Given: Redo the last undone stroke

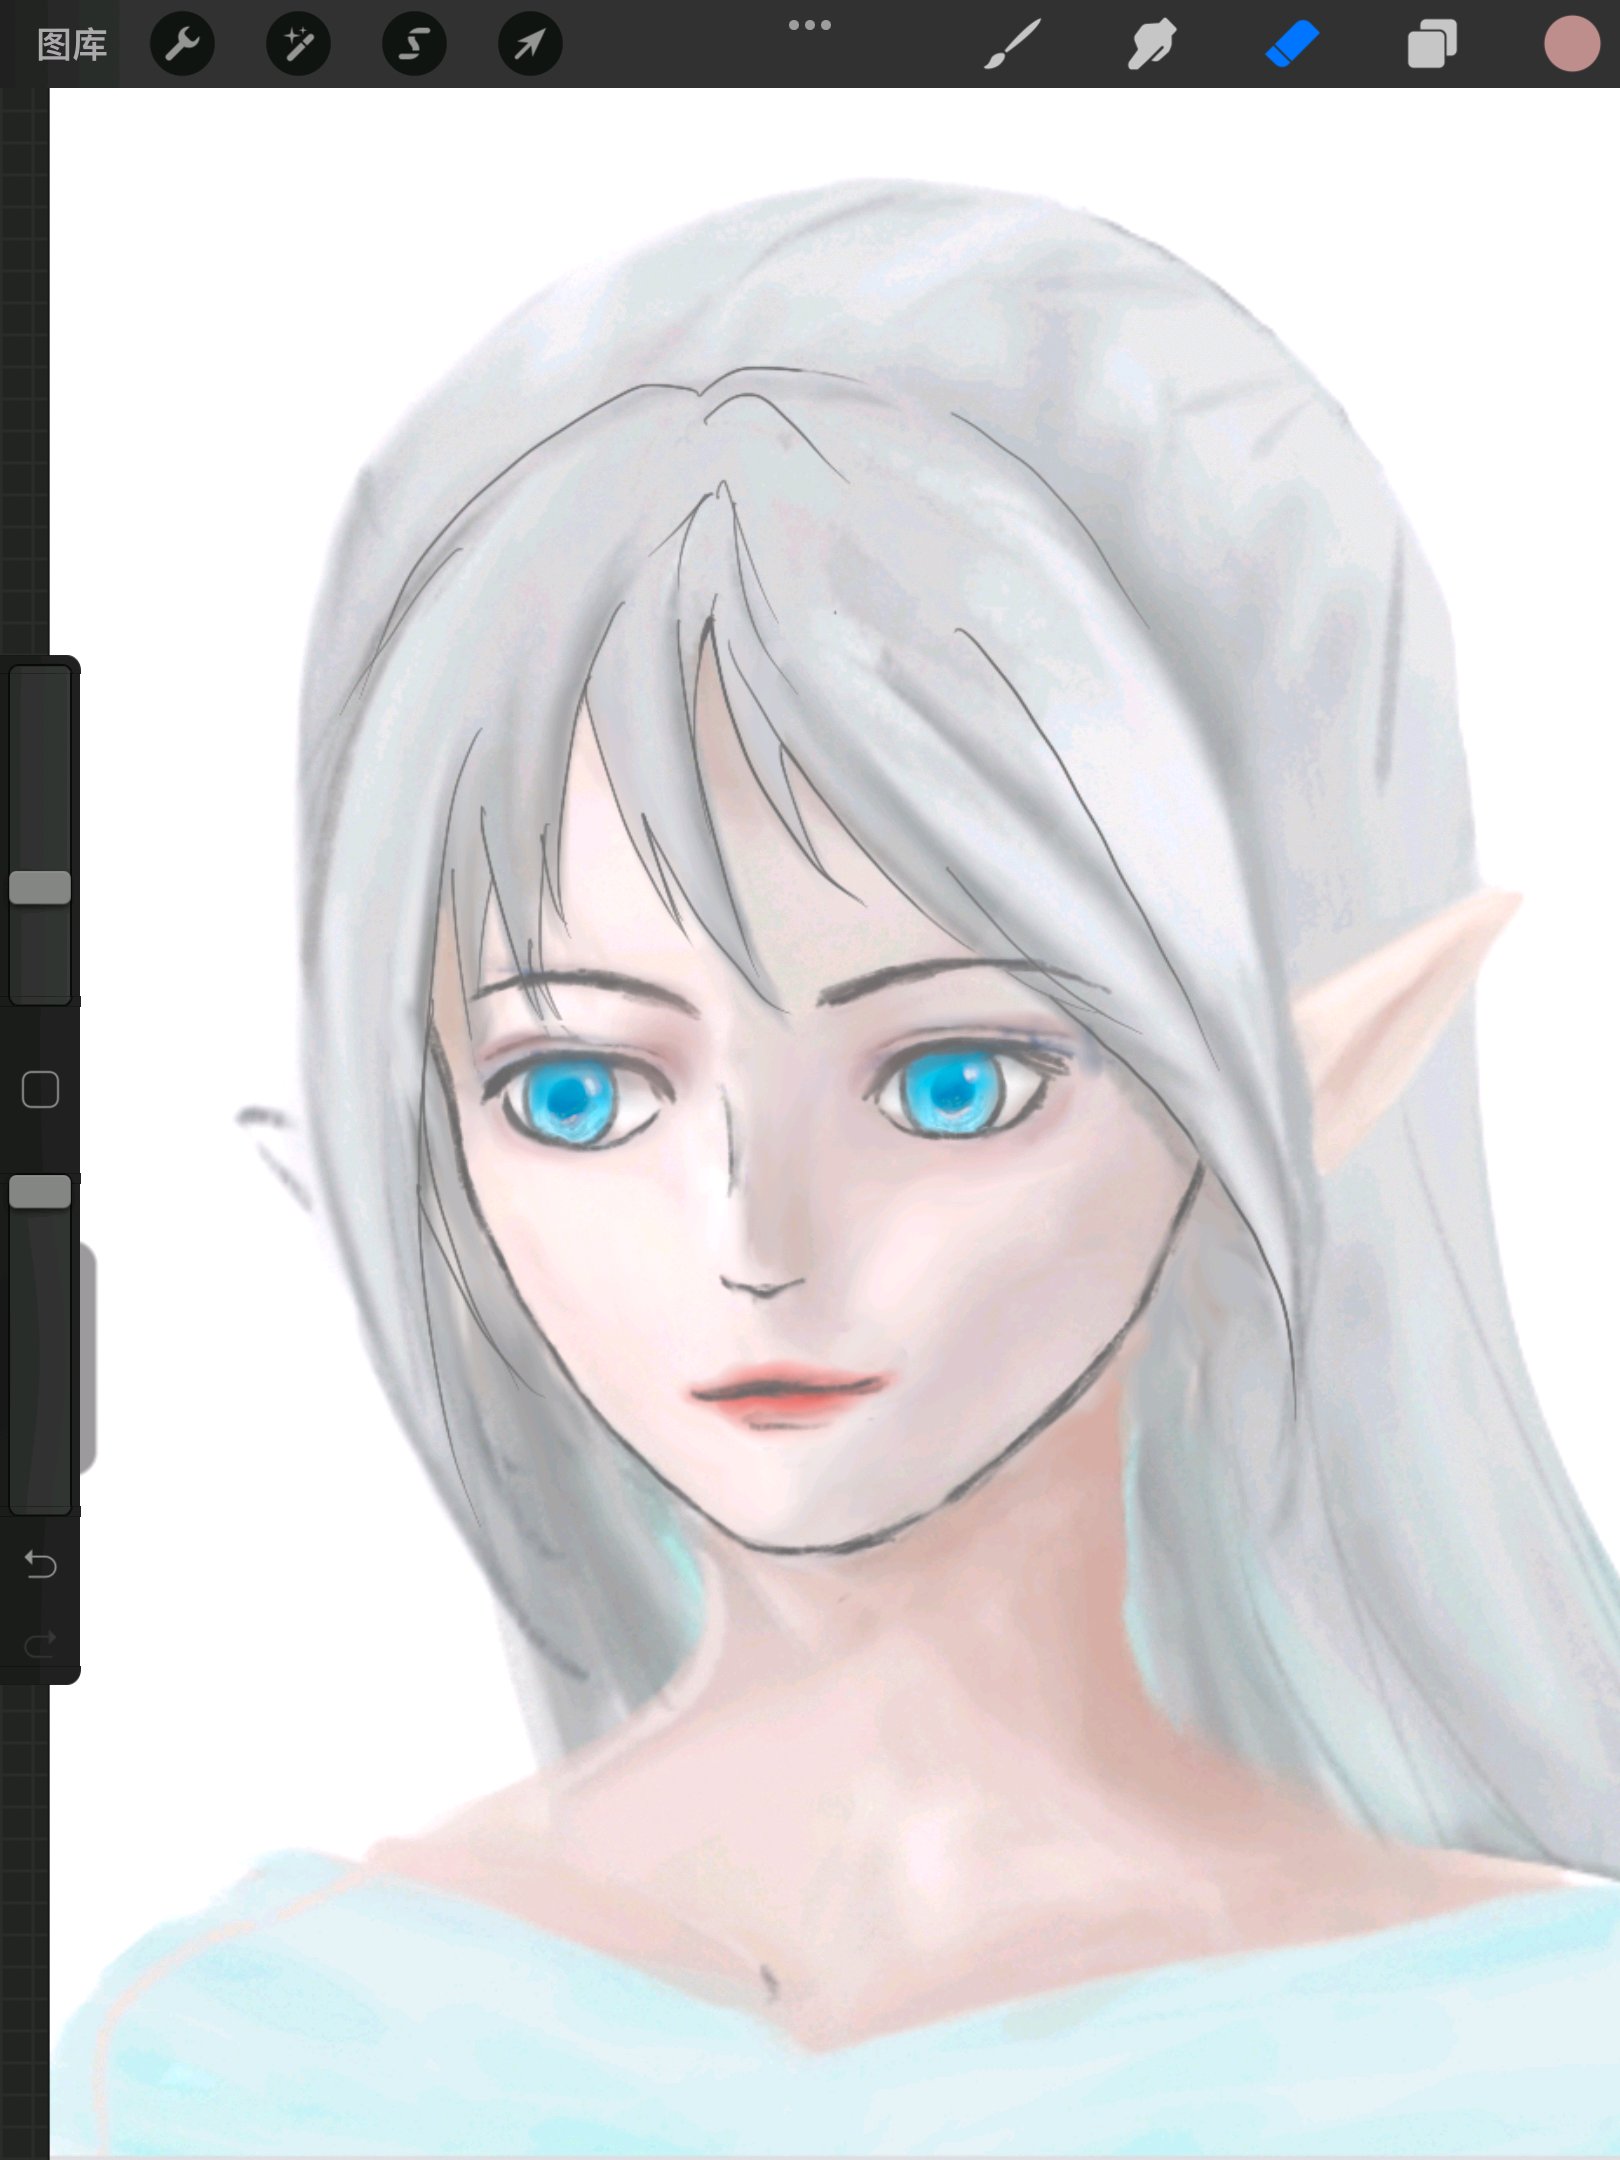Looking at the screenshot, I should point(40,1645).
